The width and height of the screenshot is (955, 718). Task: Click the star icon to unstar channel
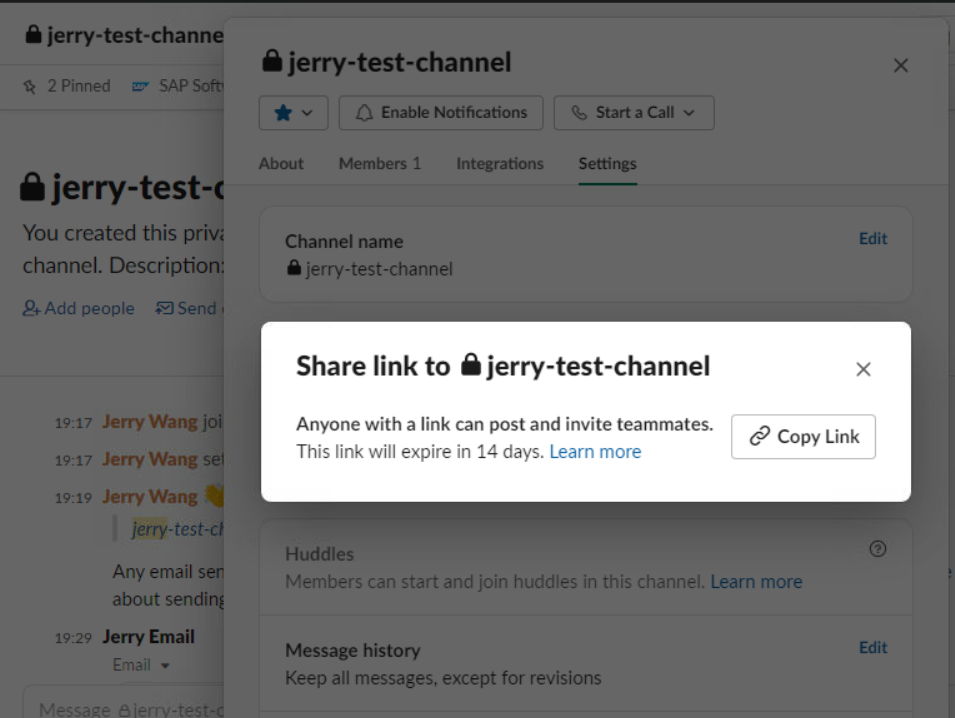coord(283,113)
